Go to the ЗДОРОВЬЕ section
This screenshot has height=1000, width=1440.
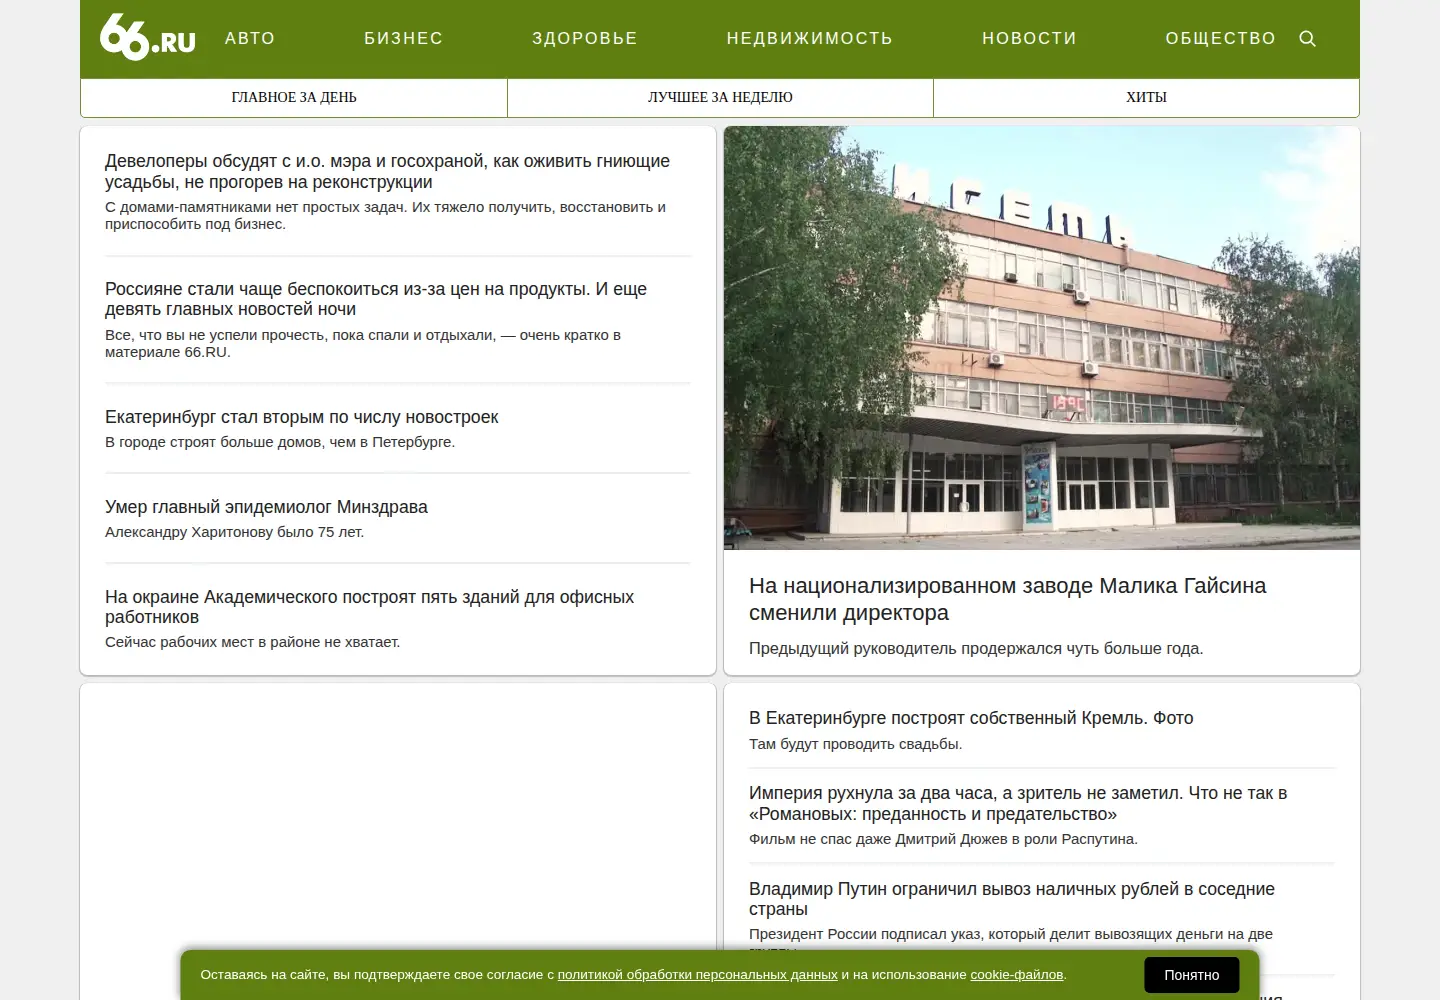pos(585,38)
